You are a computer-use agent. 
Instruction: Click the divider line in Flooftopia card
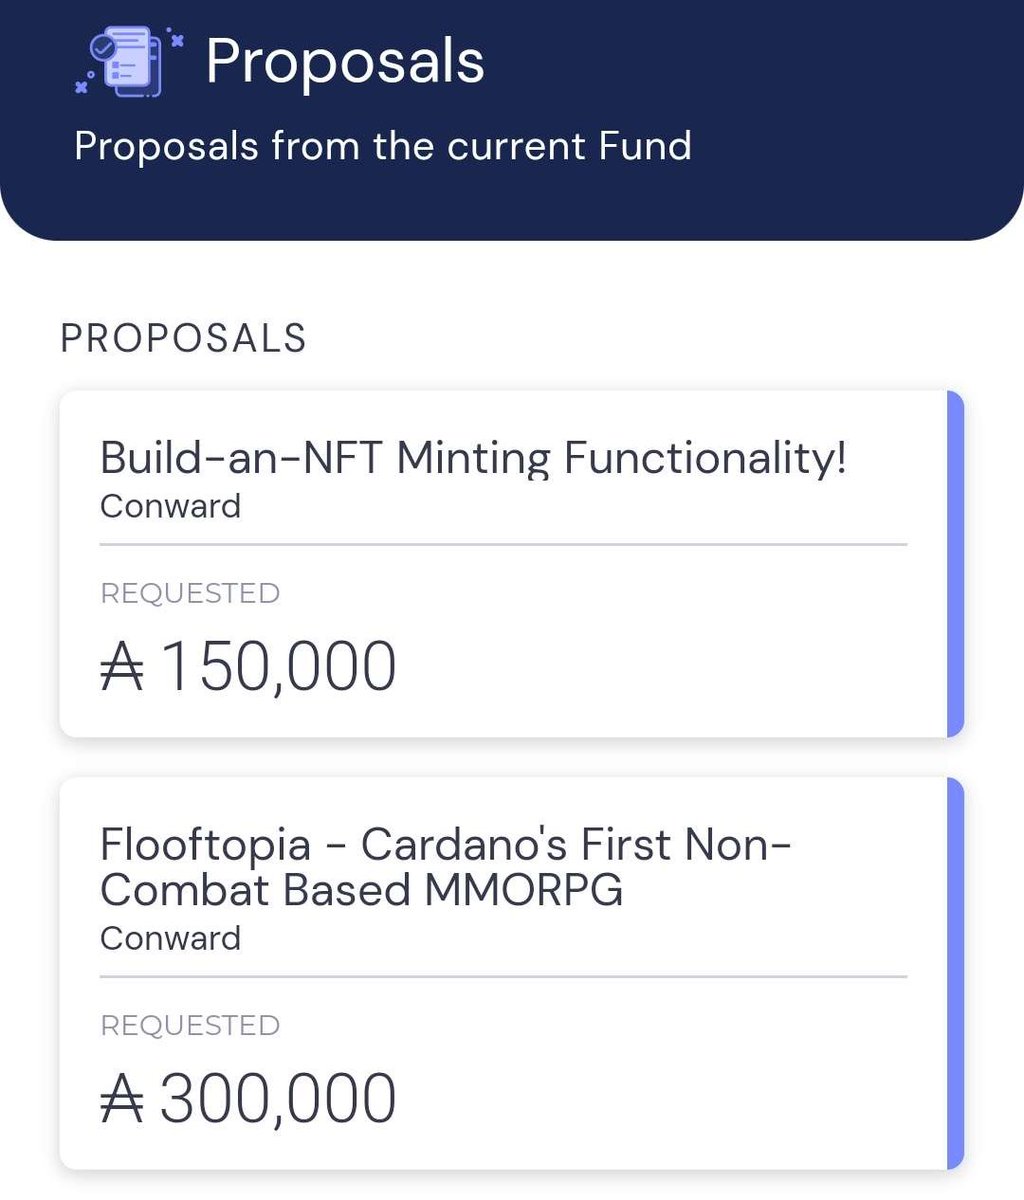[x=503, y=976]
